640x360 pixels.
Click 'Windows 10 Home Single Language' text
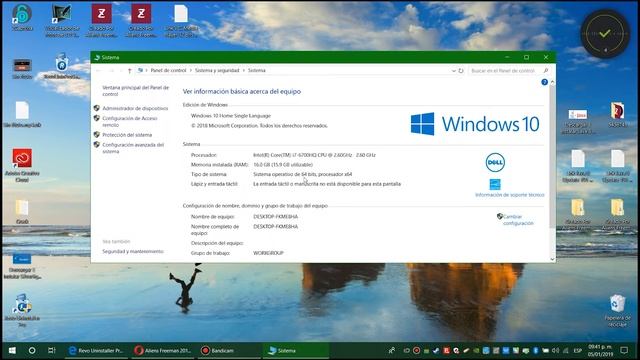[231, 116]
